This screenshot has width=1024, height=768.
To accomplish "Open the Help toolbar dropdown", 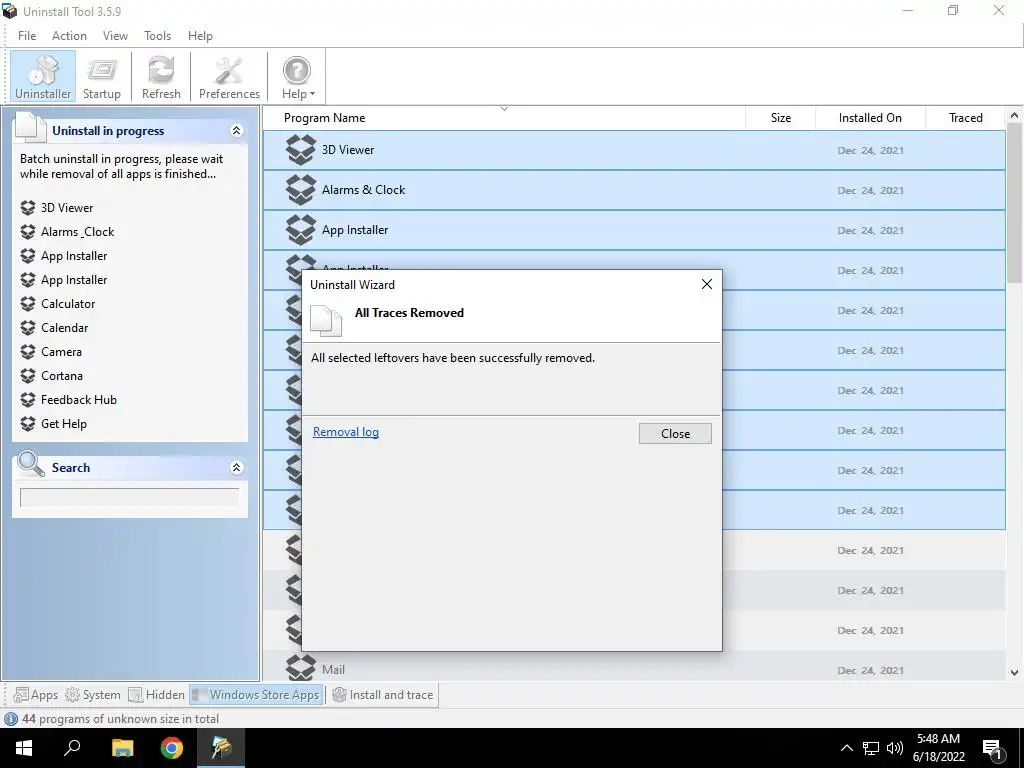I will click(x=298, y=76).
